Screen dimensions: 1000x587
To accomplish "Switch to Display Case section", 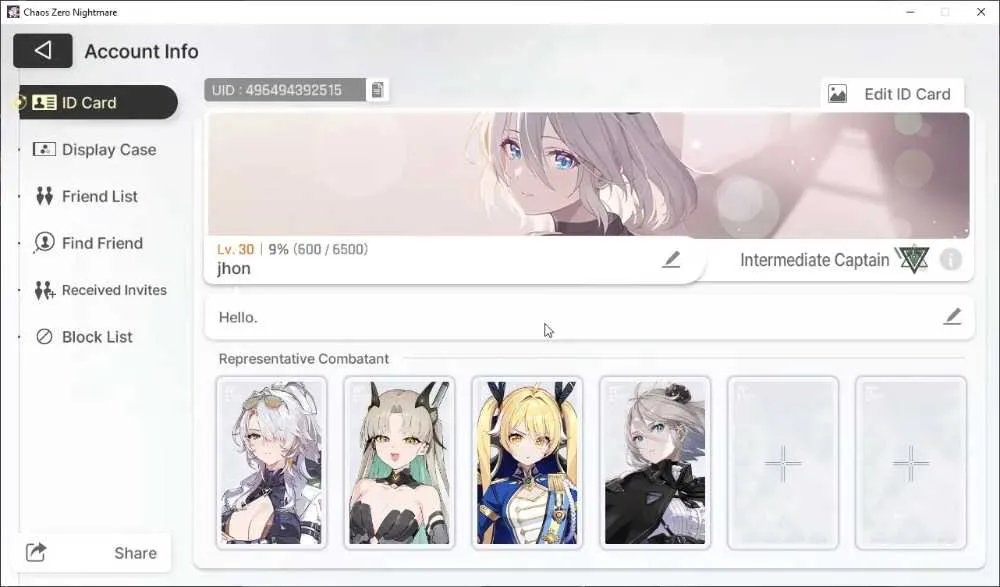I will tap(95, 149).
